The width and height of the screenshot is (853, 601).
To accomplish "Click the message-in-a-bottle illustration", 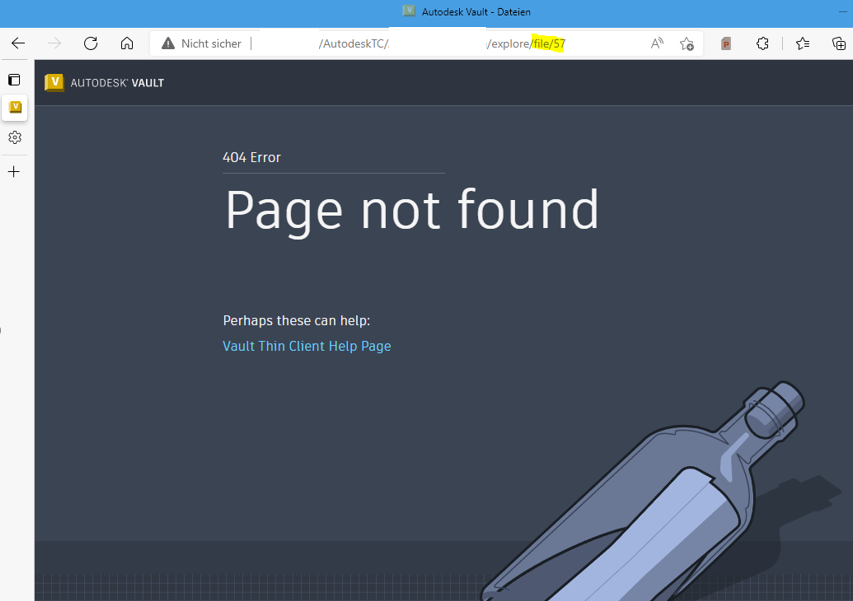I will click(680, 500).
